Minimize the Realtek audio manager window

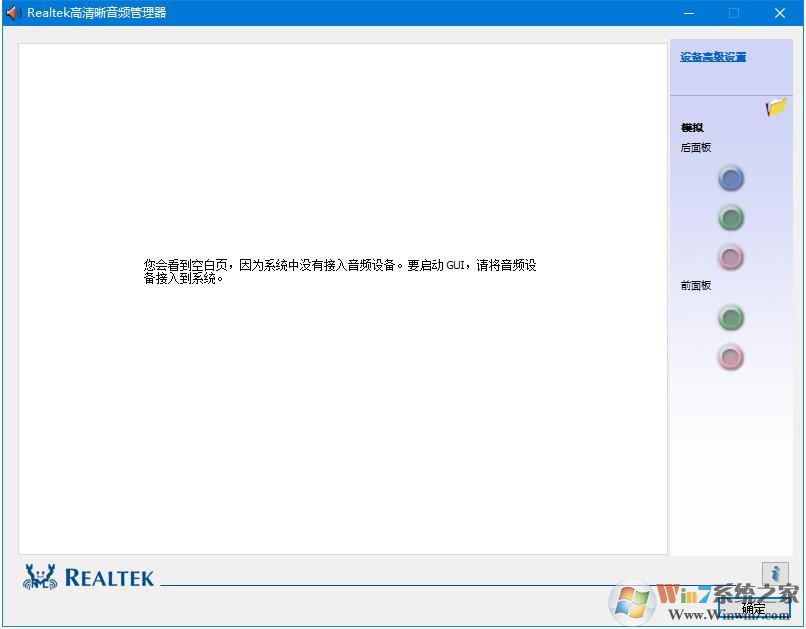point(688,13)
